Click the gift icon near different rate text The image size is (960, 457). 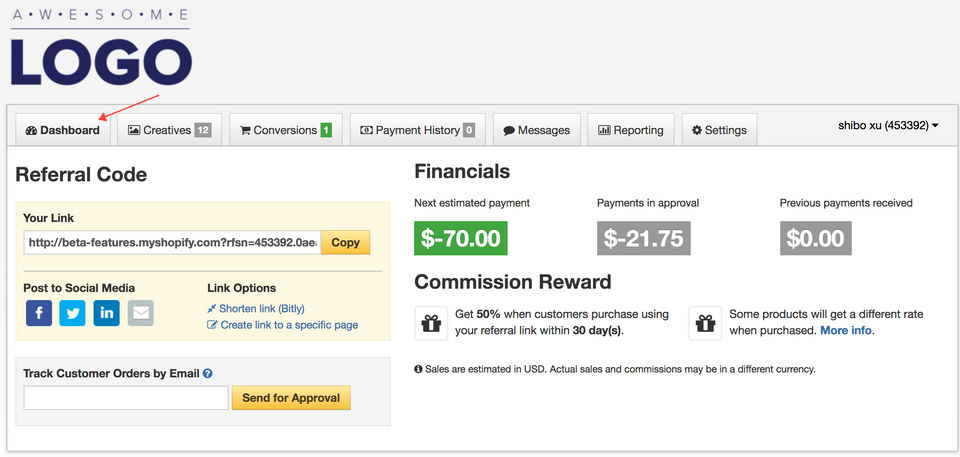pyautogui.click(x=705, y=323)
